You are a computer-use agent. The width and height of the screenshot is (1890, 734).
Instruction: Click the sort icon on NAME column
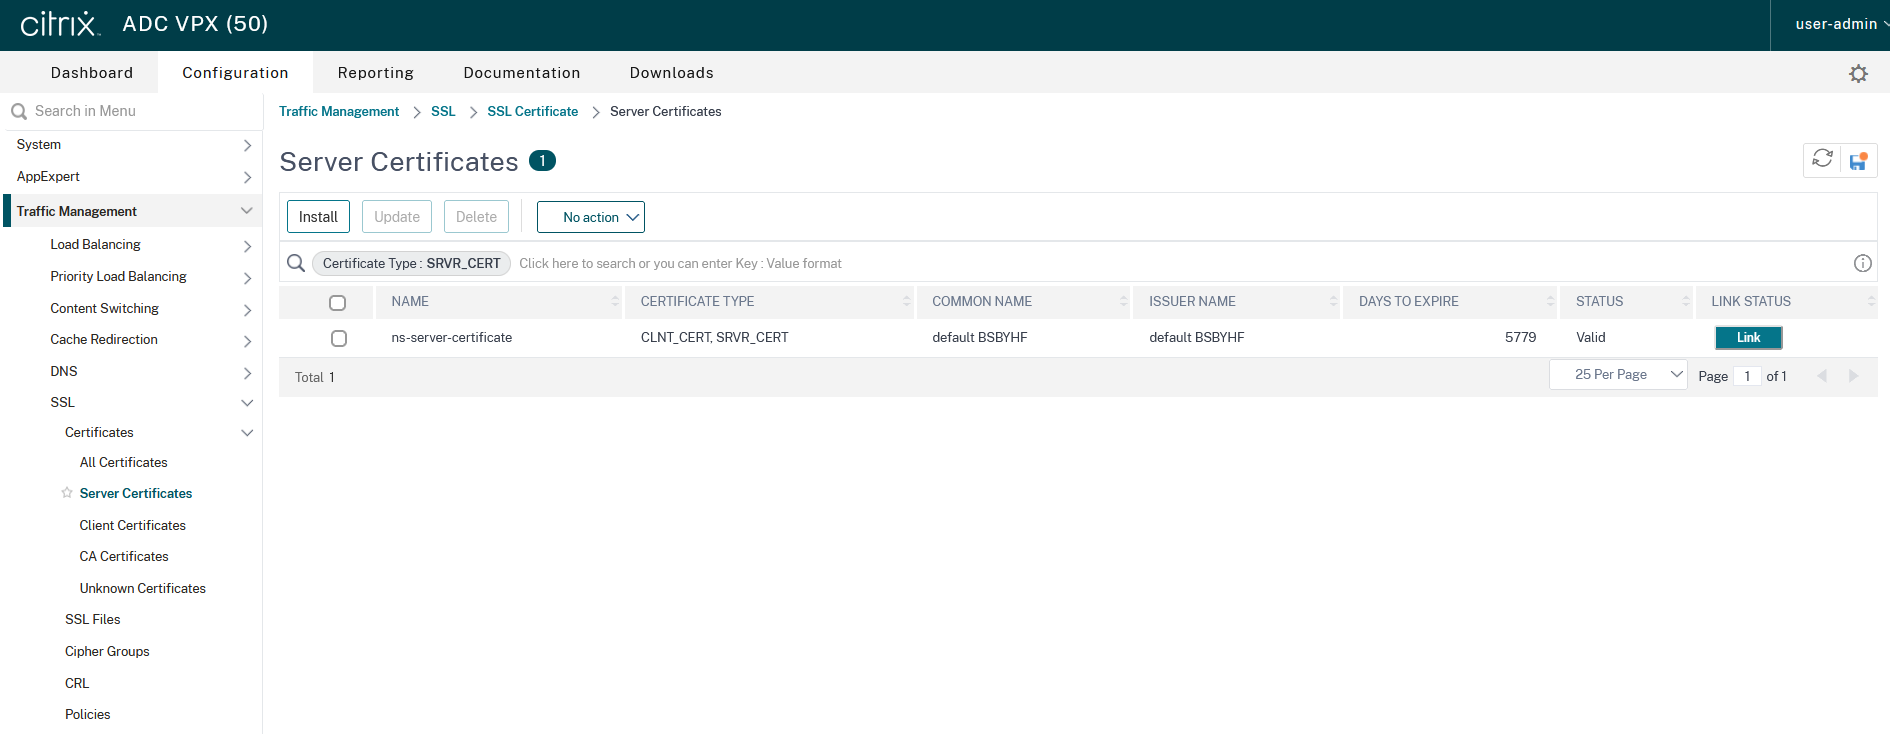point(615,302)
